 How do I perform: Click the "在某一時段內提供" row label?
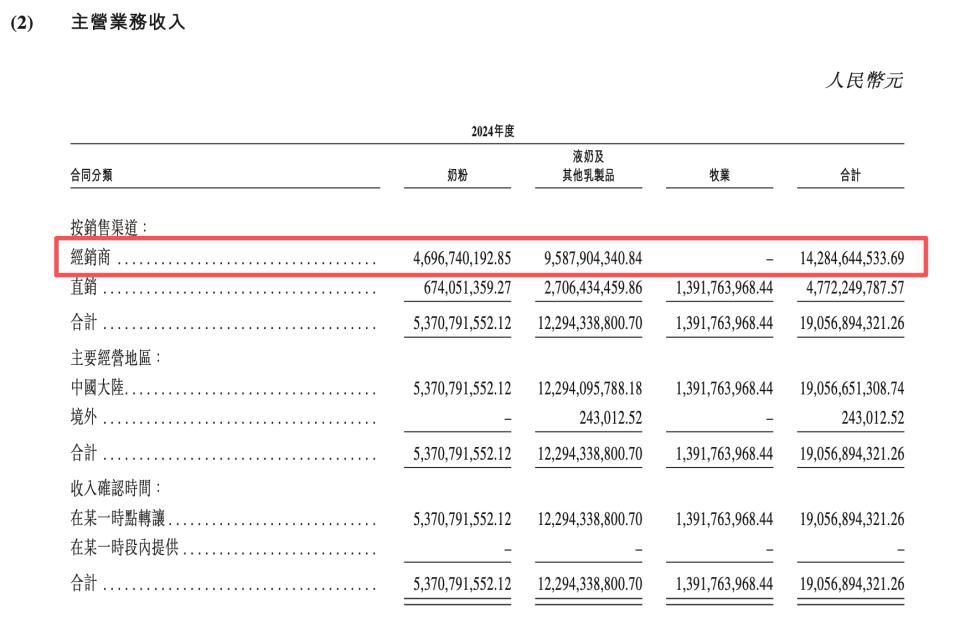(124, 549)
